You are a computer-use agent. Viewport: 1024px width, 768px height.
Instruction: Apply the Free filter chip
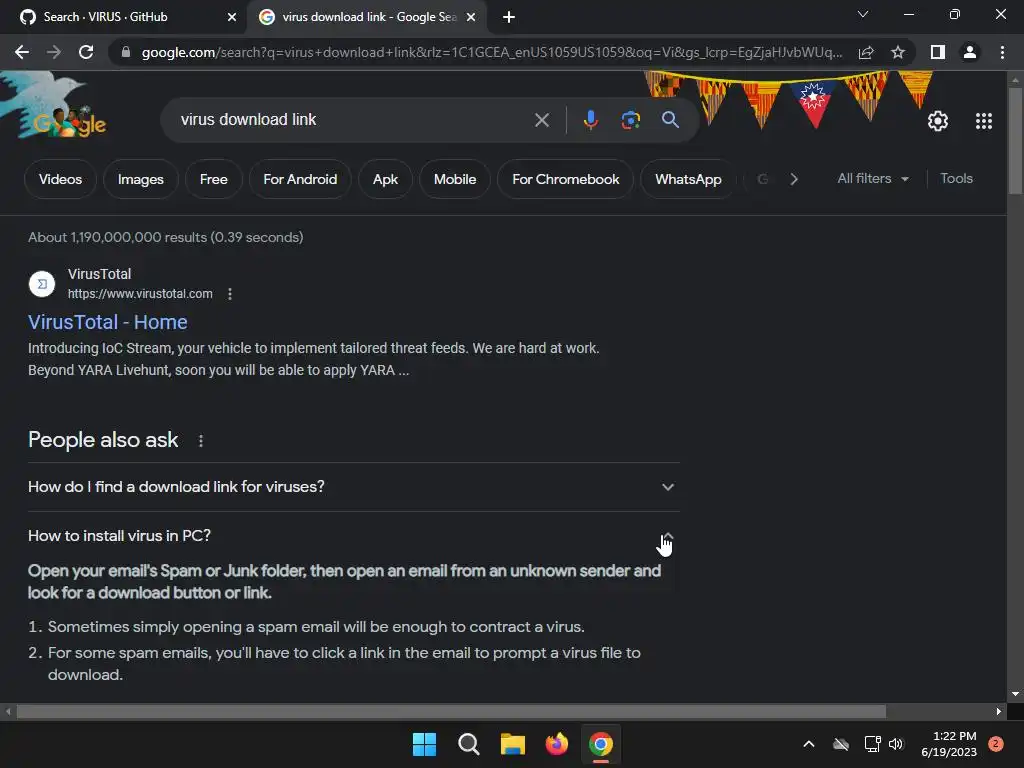214,179
